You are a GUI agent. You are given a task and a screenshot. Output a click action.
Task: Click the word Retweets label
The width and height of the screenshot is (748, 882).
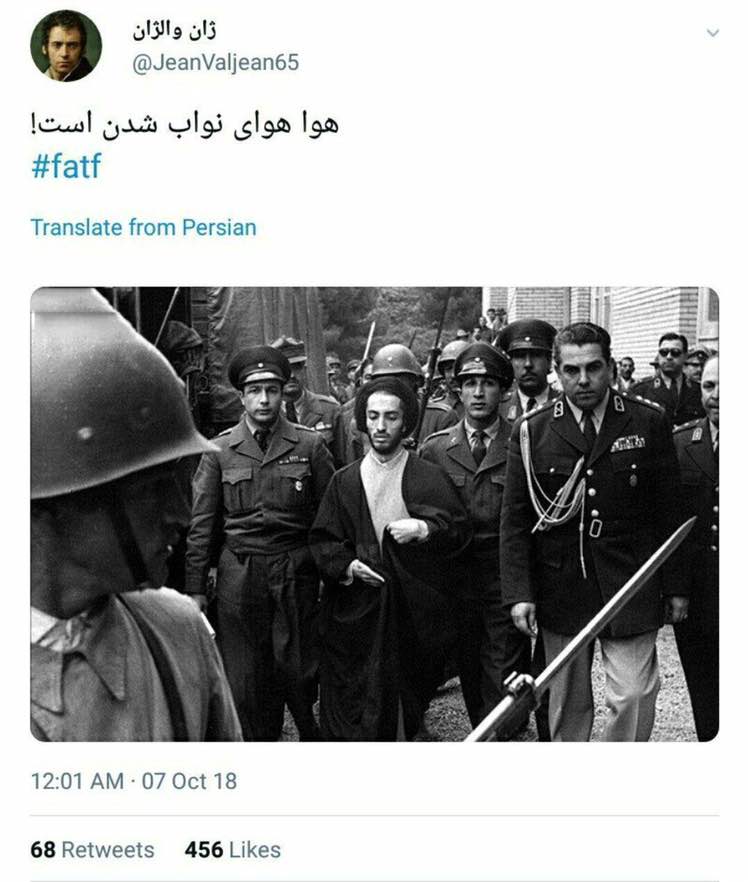[107, 849]
